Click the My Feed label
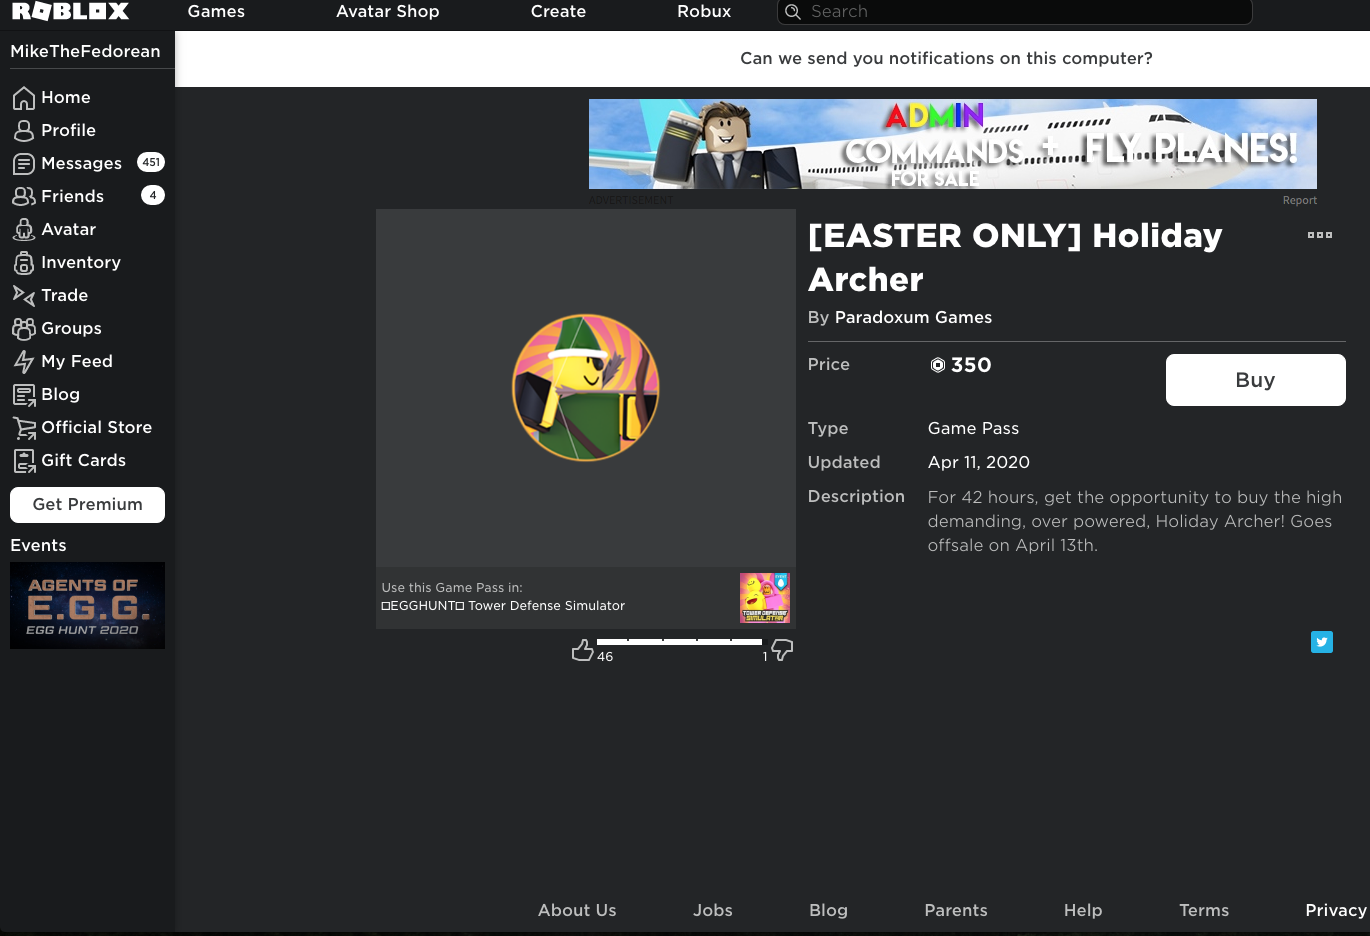 77,362
